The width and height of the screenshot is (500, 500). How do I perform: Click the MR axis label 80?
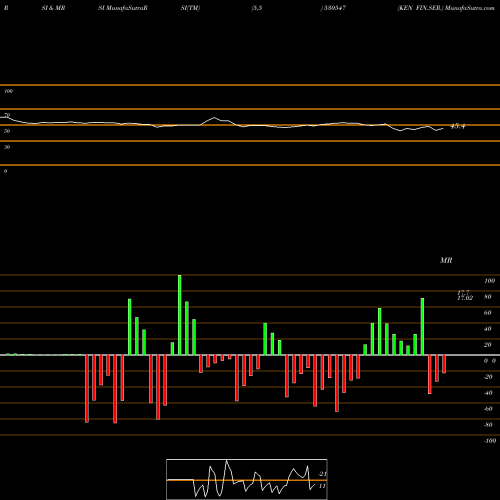click(x=488, y=297)
